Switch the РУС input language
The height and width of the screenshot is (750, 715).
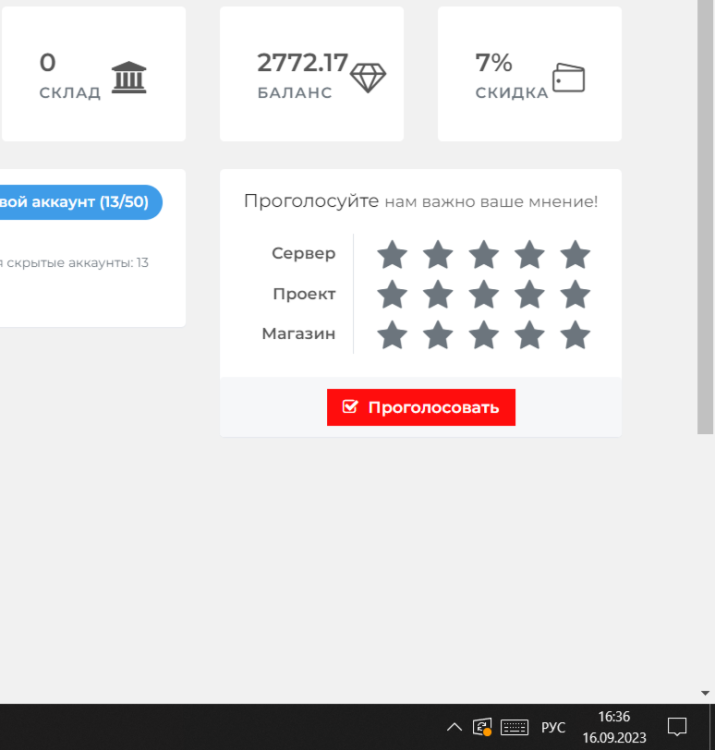point(553,727)
